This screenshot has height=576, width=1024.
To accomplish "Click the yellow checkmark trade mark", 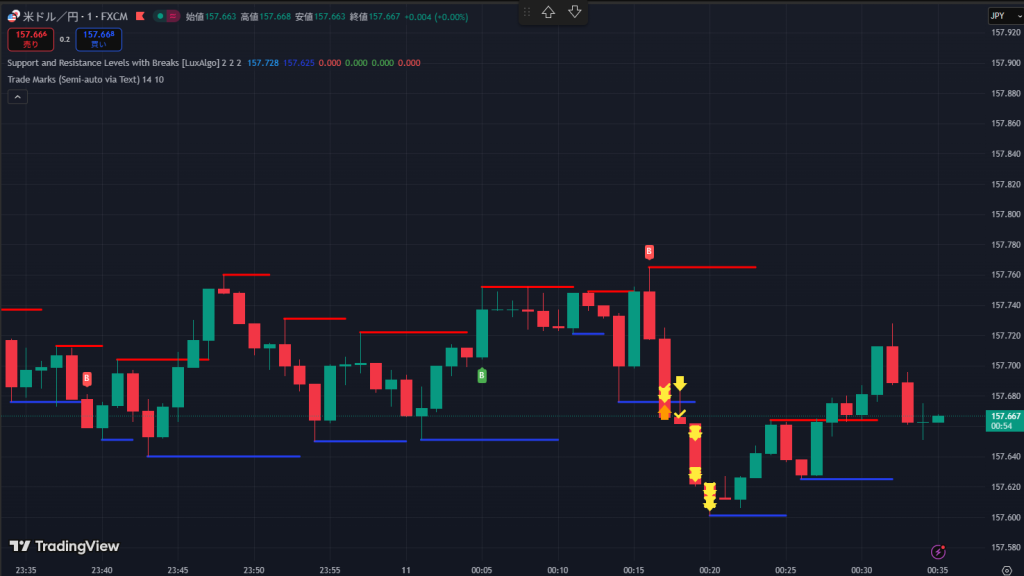I will (680, 413).
